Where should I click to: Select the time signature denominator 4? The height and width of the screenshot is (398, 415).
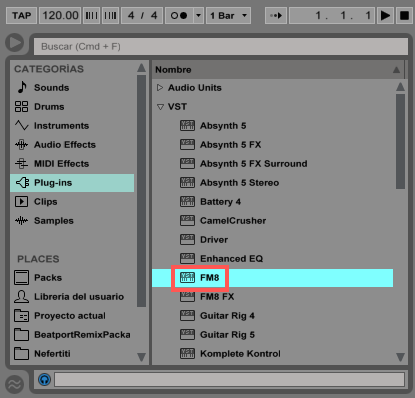(154, 16)
